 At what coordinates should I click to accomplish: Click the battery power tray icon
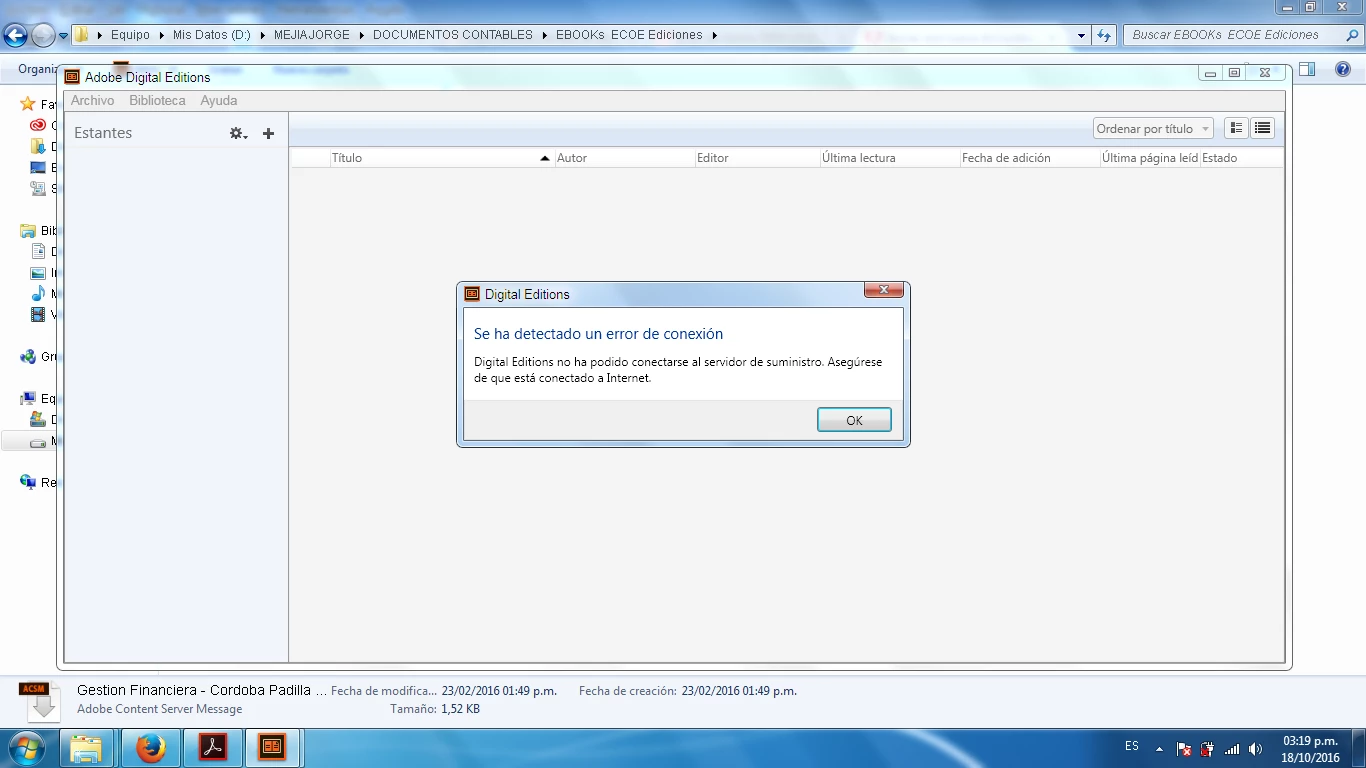[1207, 748]
